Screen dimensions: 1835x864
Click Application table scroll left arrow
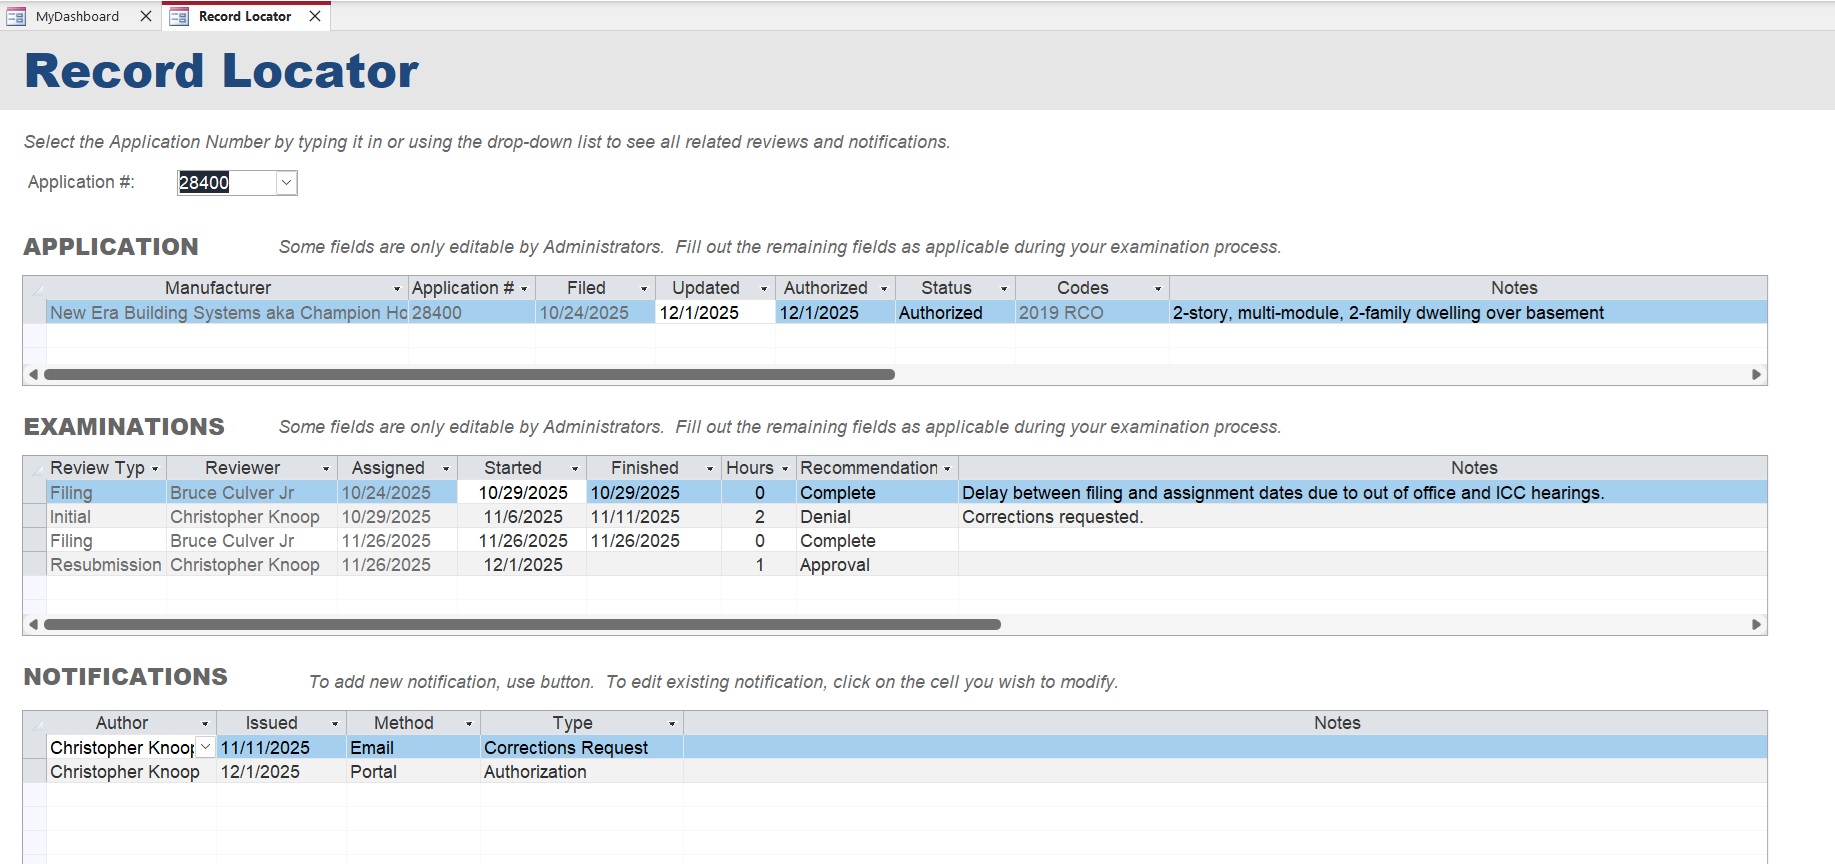(x=33, y=374)
